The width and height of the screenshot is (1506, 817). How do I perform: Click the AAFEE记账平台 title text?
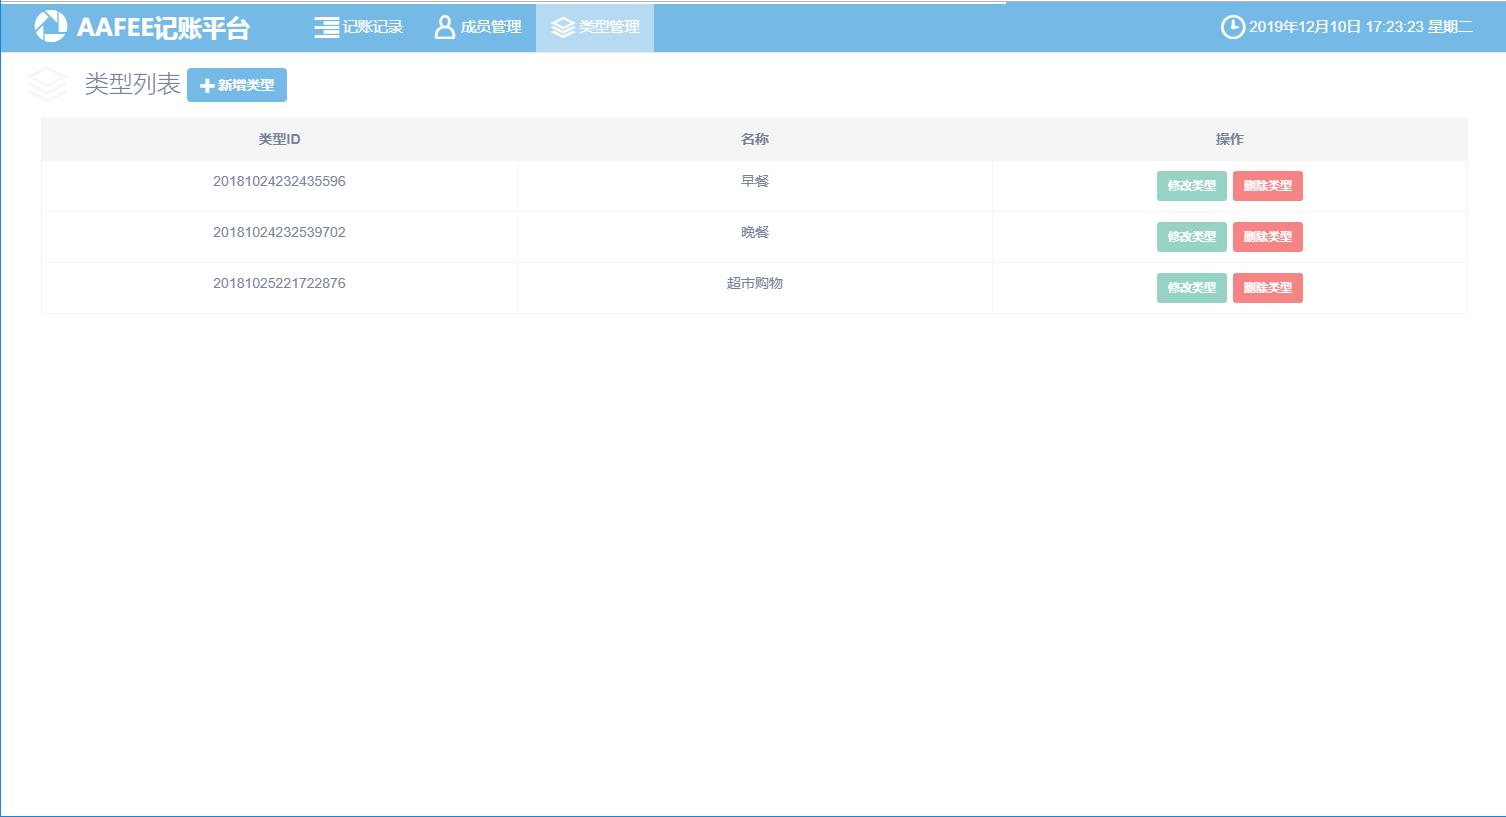(163, 28)
